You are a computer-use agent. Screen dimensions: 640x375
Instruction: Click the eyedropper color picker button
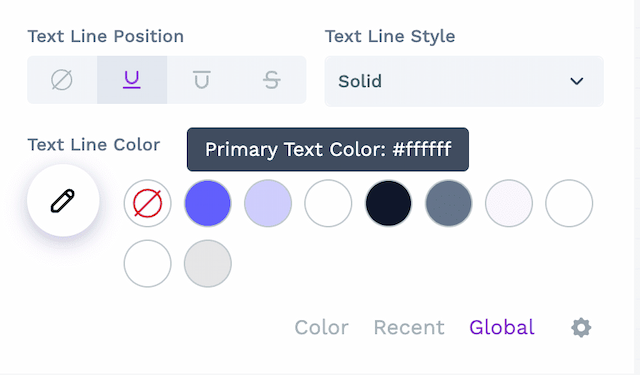coord(63,200)
